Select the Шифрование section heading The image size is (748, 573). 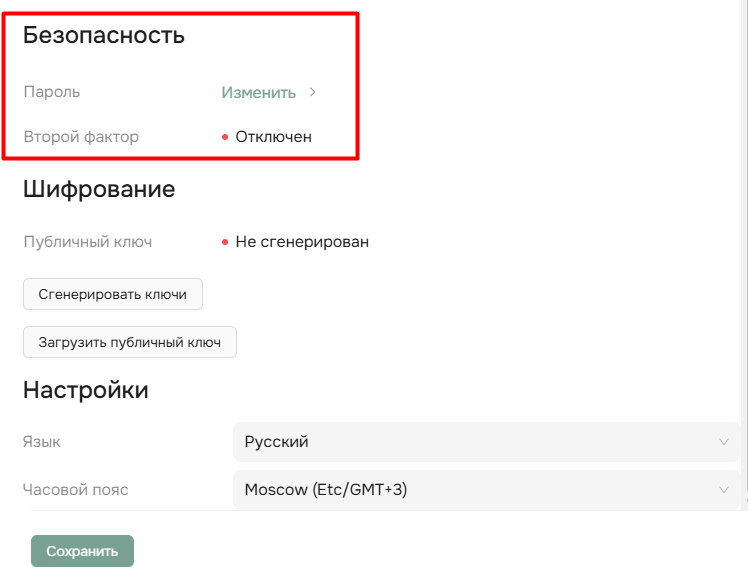click(x=99, y=189)
